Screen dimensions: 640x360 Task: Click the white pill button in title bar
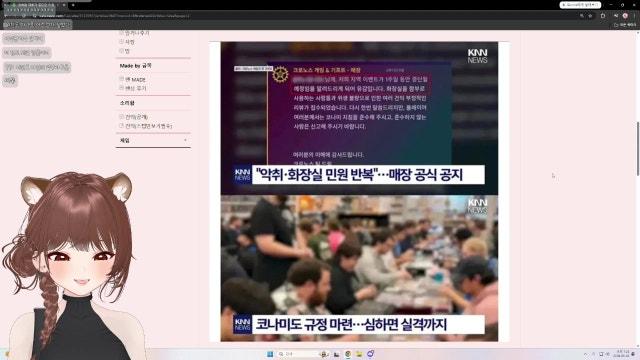coord(580,5)
